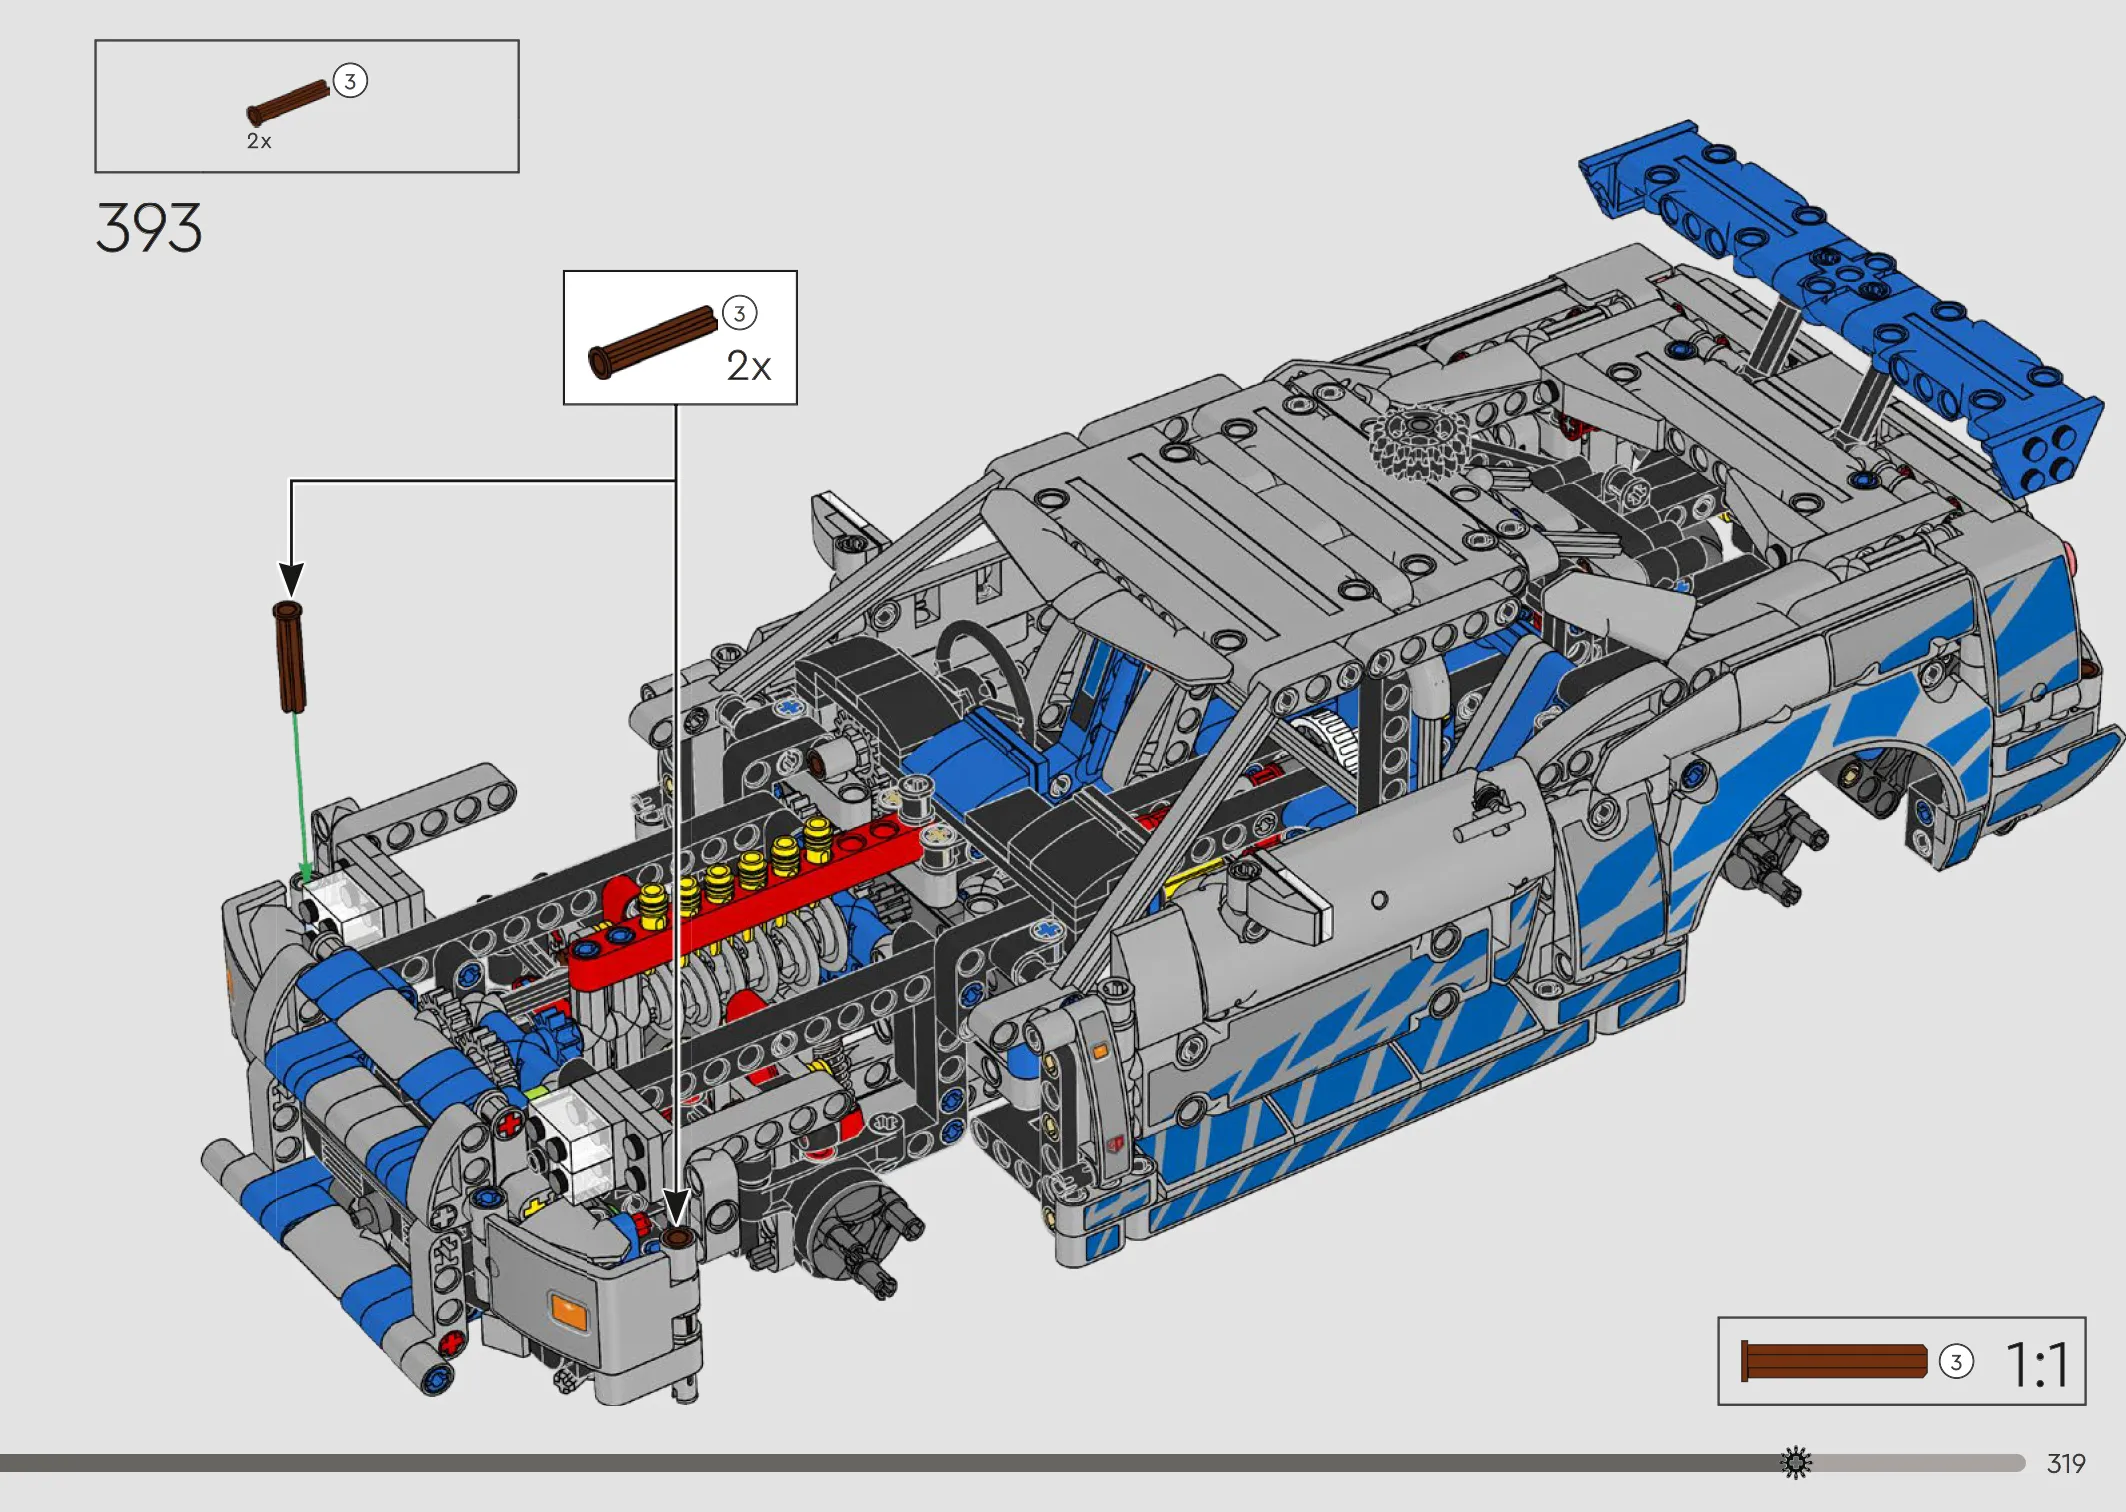The width and height of the screenshot is (2126, 1512).
Task: Click the circled 3 in the callout box
Action: click(x=740, y=313)
